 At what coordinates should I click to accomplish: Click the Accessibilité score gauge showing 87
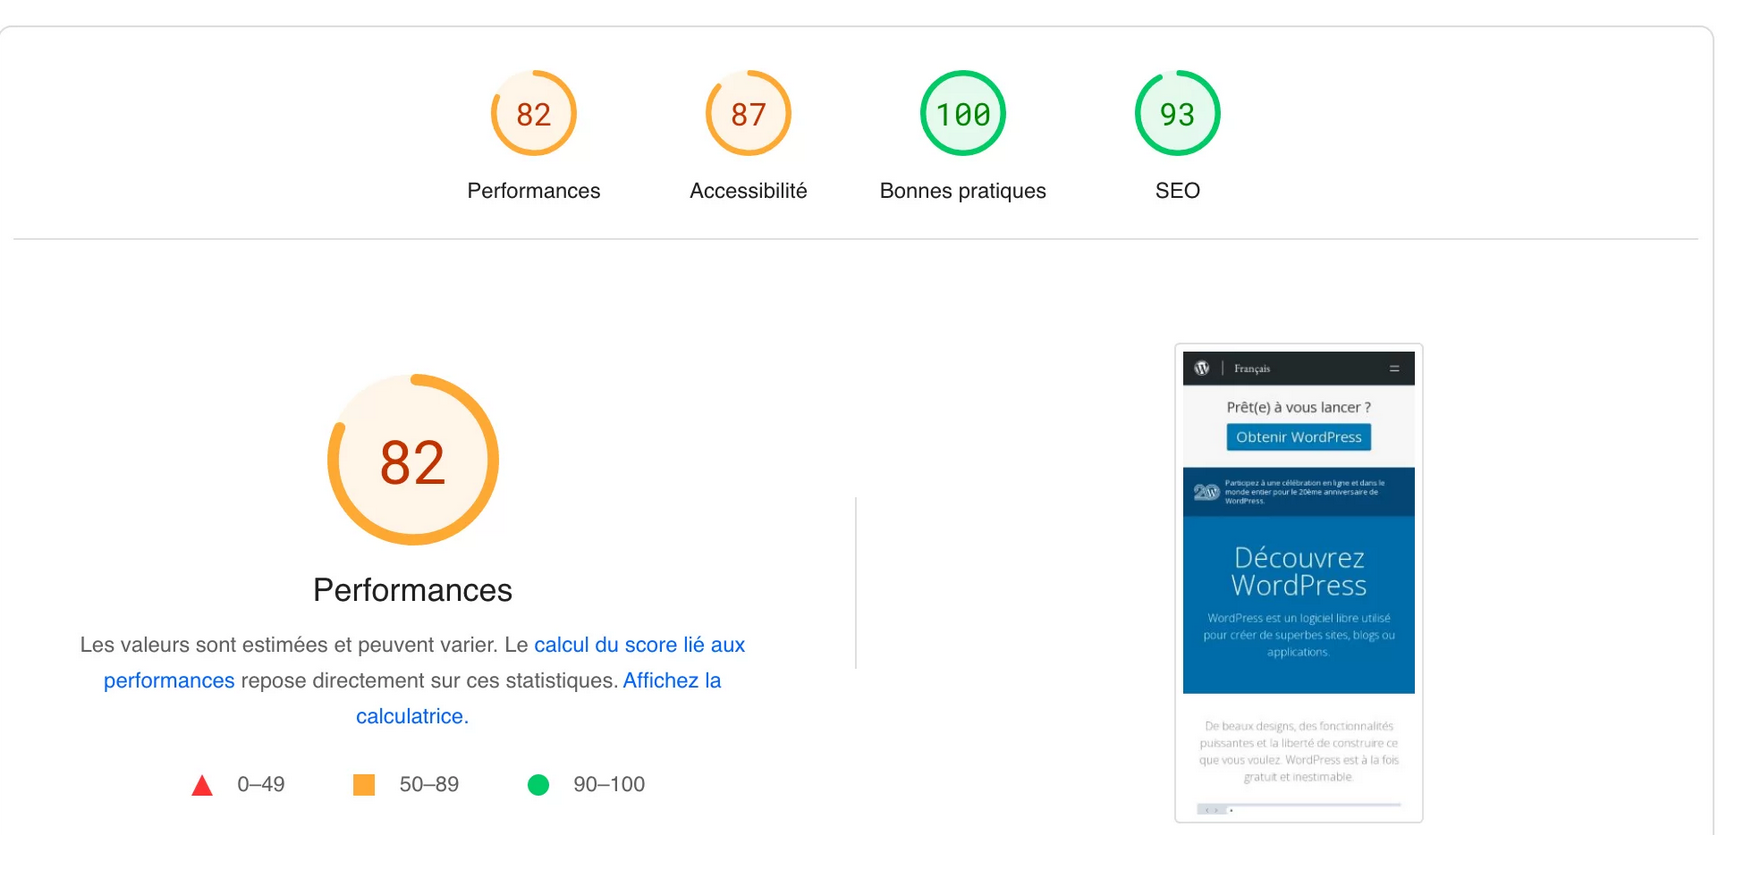[x=748, y=113]
